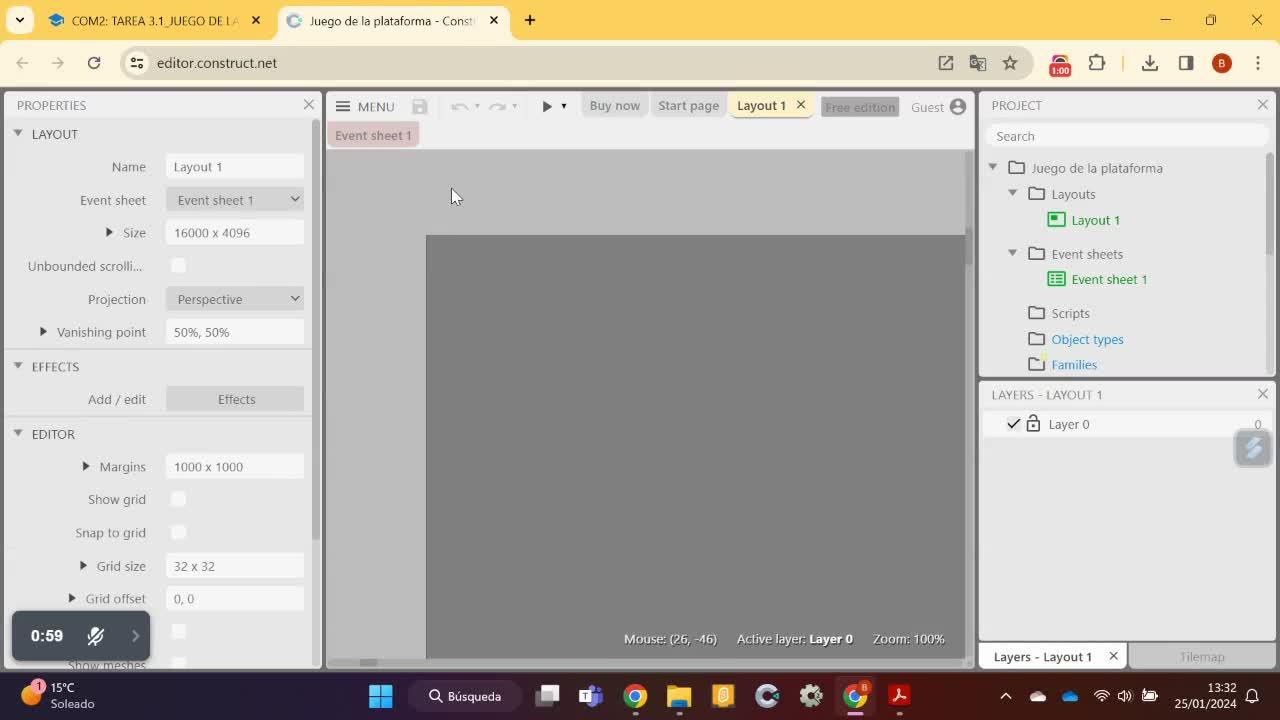Collapse the Juego de la plataforma project tree

(x=993, y=167)
